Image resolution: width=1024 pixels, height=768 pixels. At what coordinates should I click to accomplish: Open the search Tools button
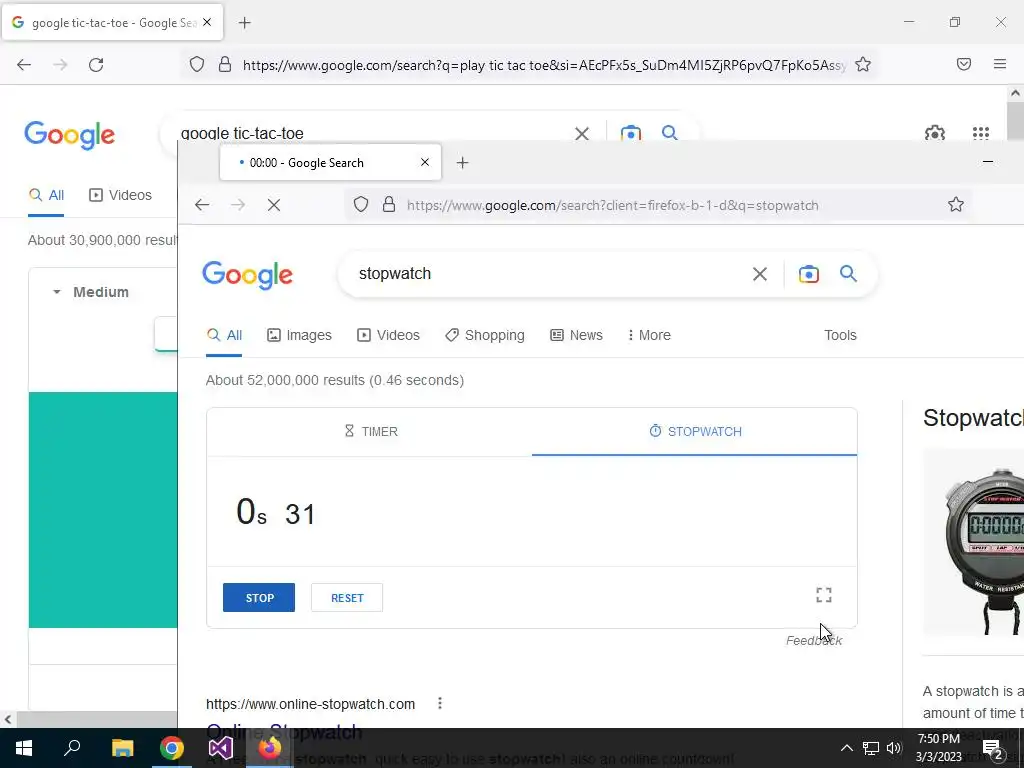840,335
